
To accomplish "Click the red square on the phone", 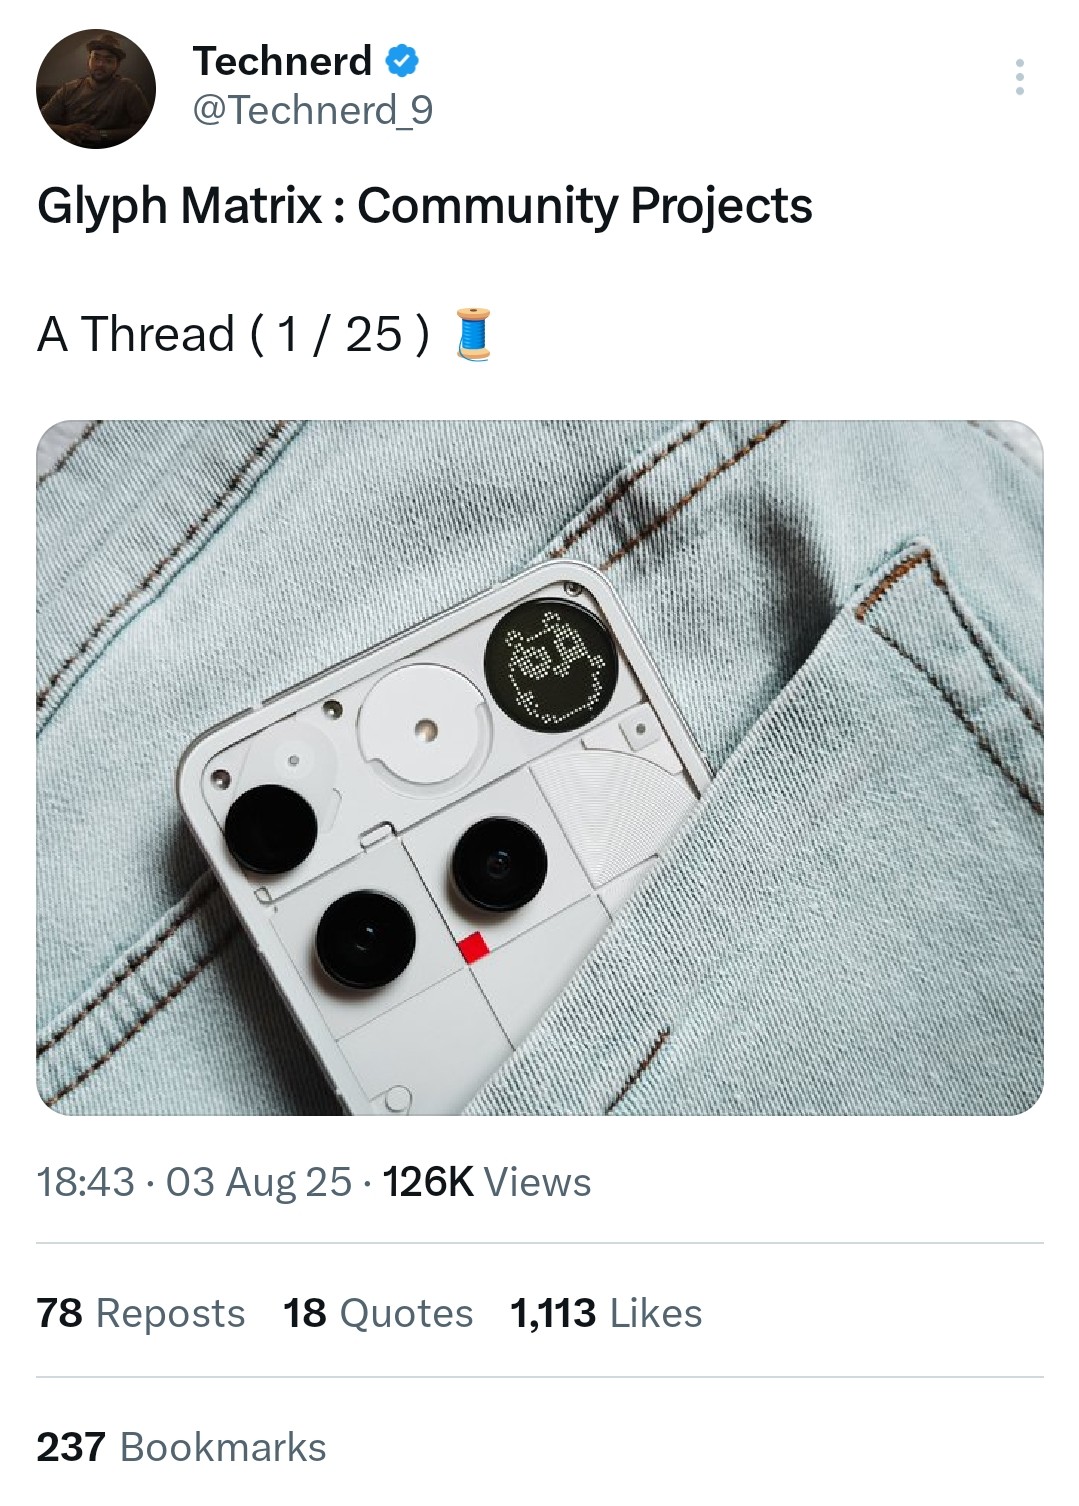I will pyautogui.click(x=475, y=947).
